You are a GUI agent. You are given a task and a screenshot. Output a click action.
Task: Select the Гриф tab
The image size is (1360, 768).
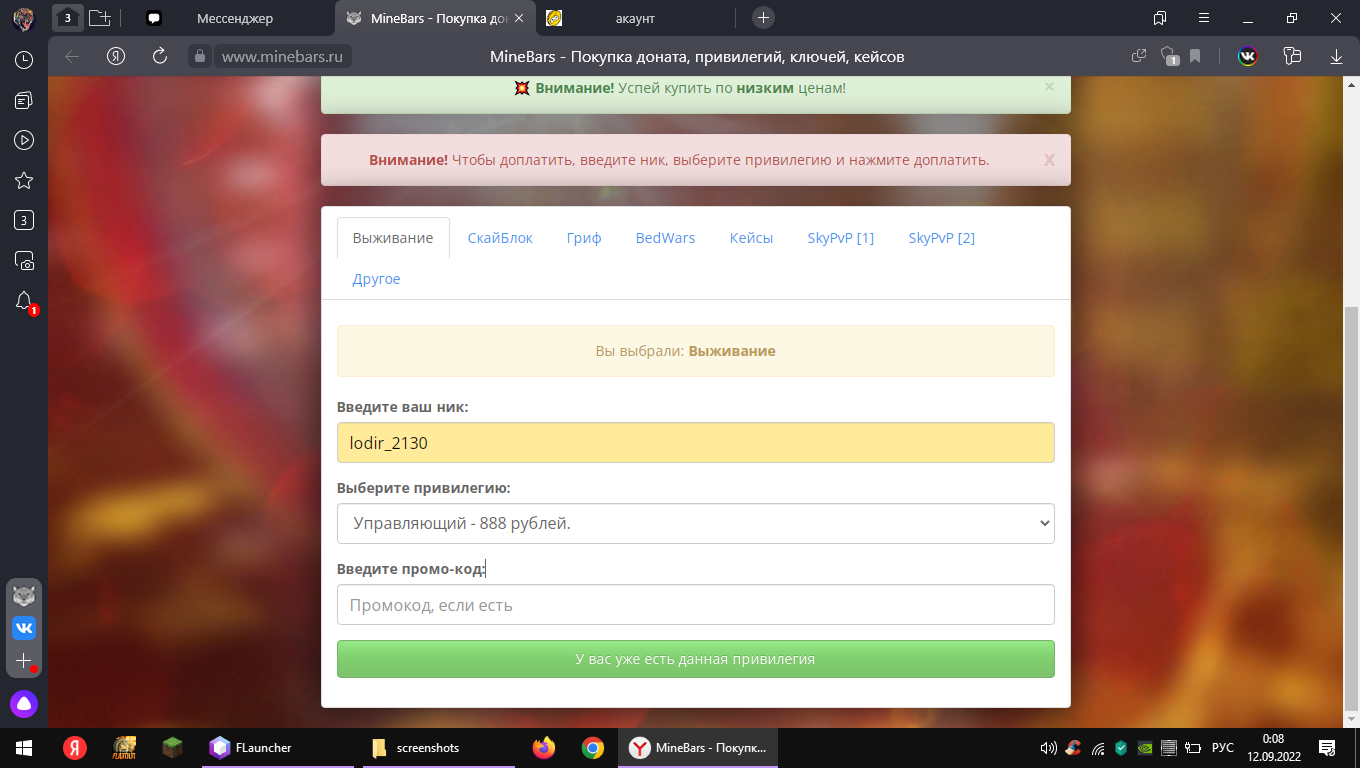(584, 238)
